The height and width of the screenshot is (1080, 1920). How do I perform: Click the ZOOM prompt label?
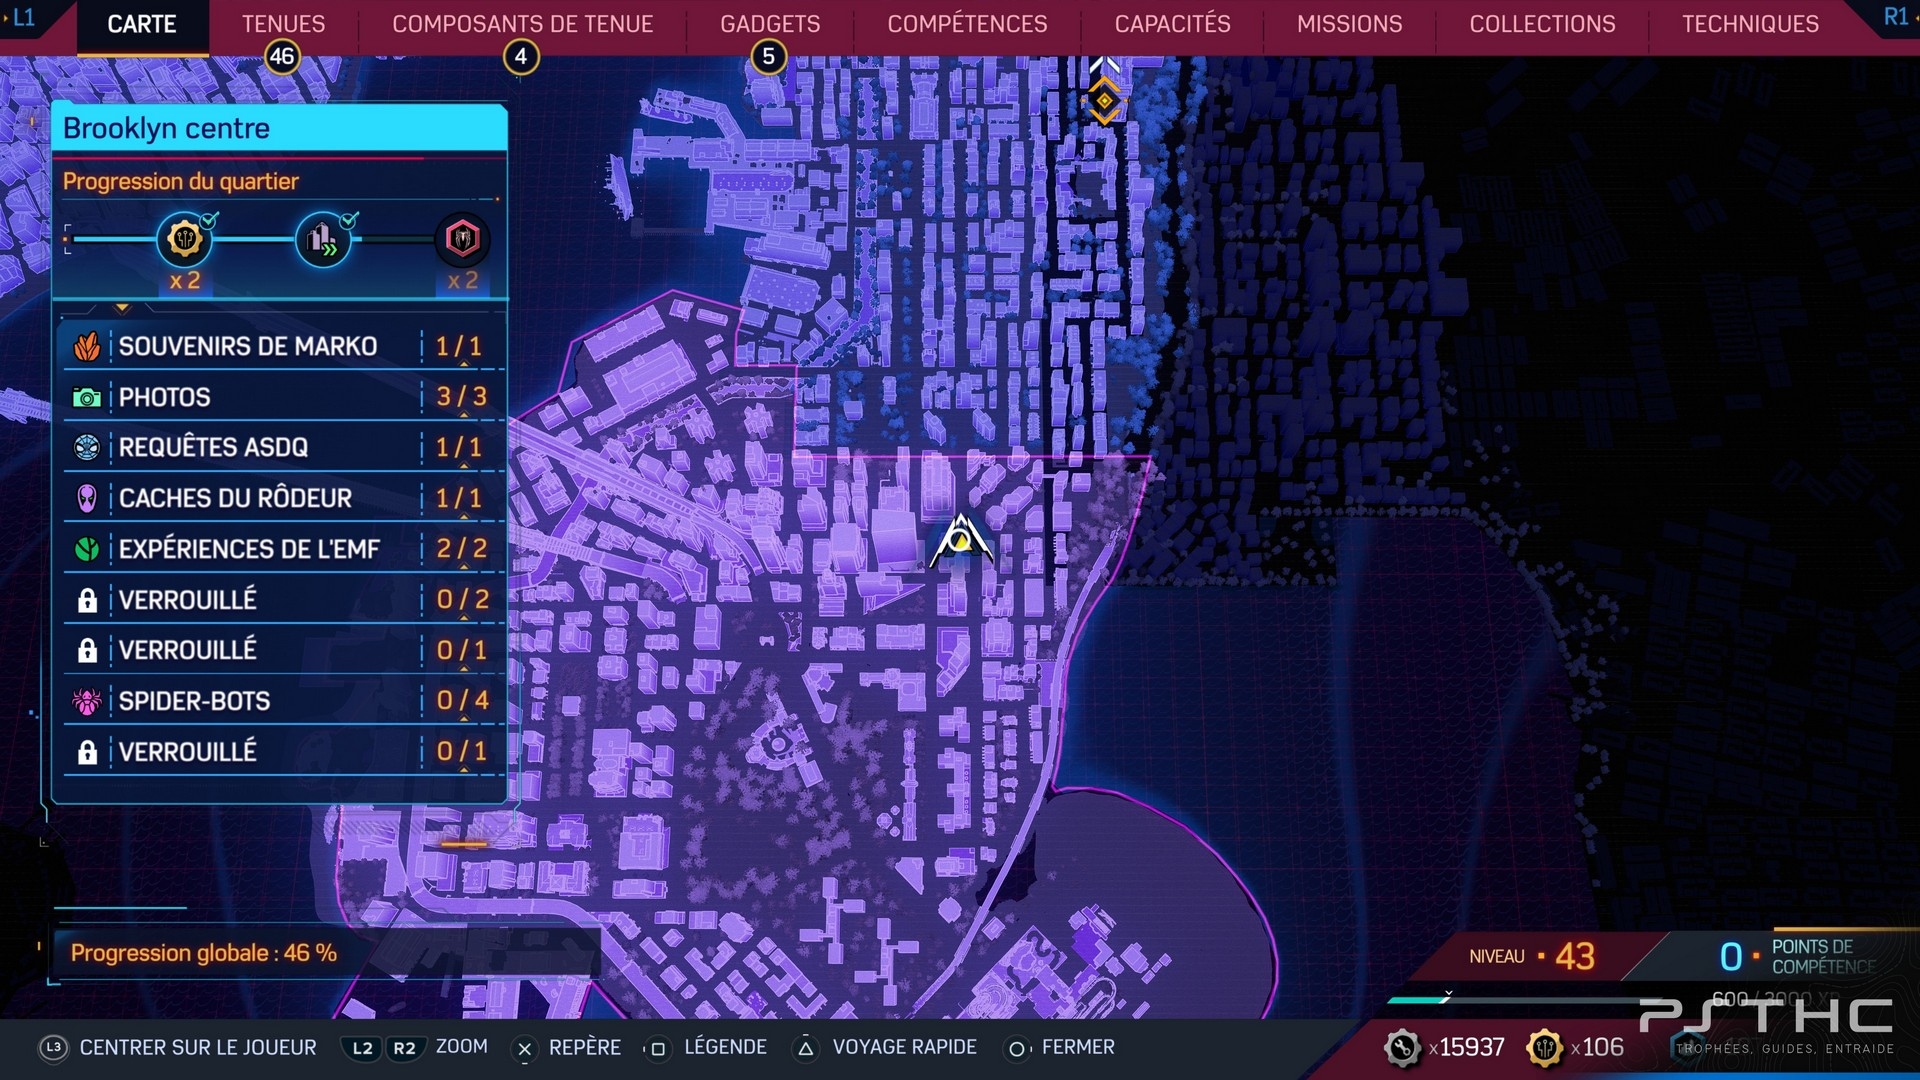coord(462,1047)
